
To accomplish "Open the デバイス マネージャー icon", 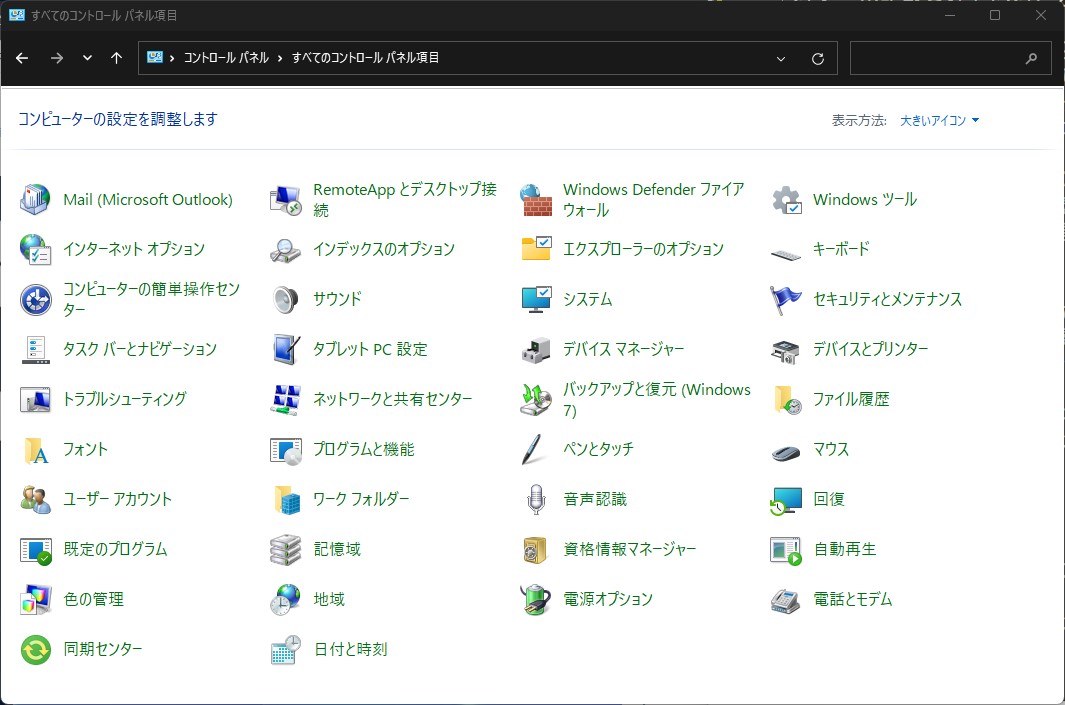I will pos(536,349).
